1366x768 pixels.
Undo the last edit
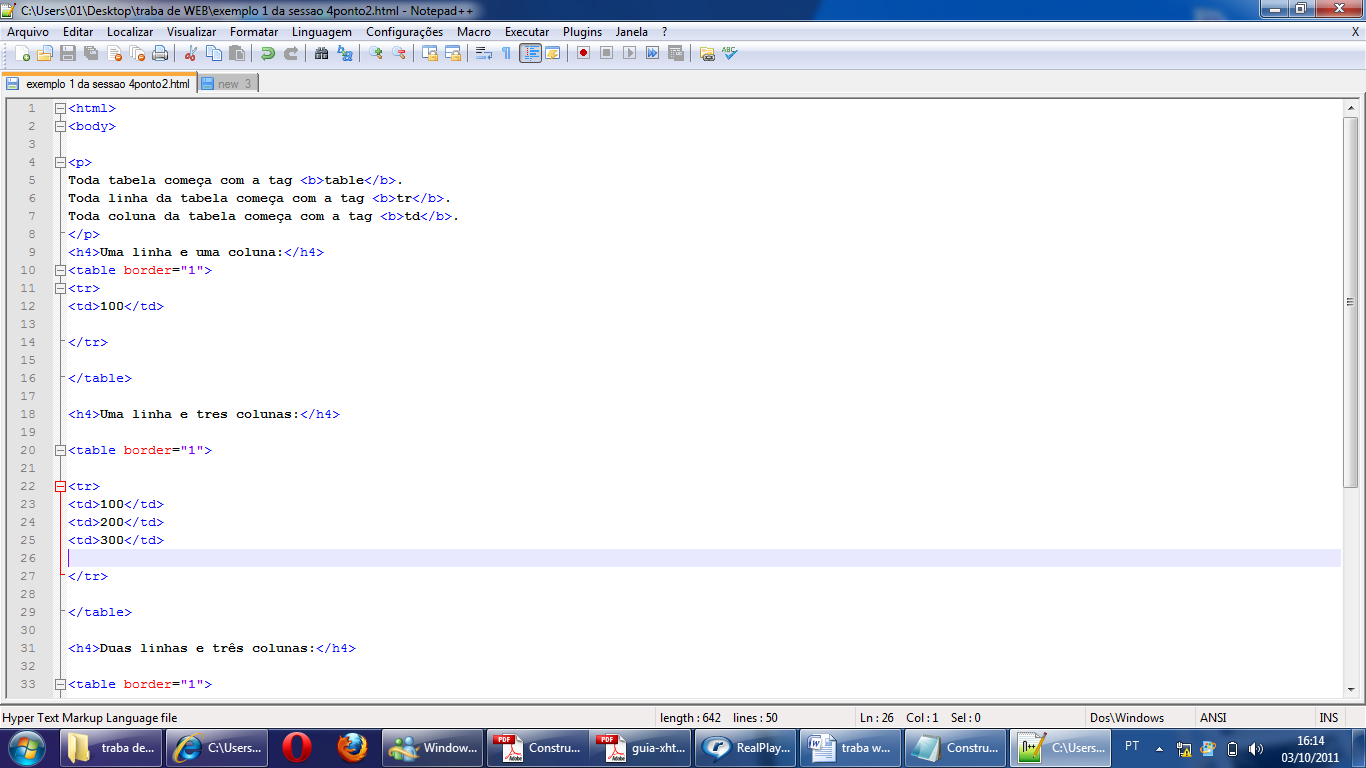coord(268,53)
